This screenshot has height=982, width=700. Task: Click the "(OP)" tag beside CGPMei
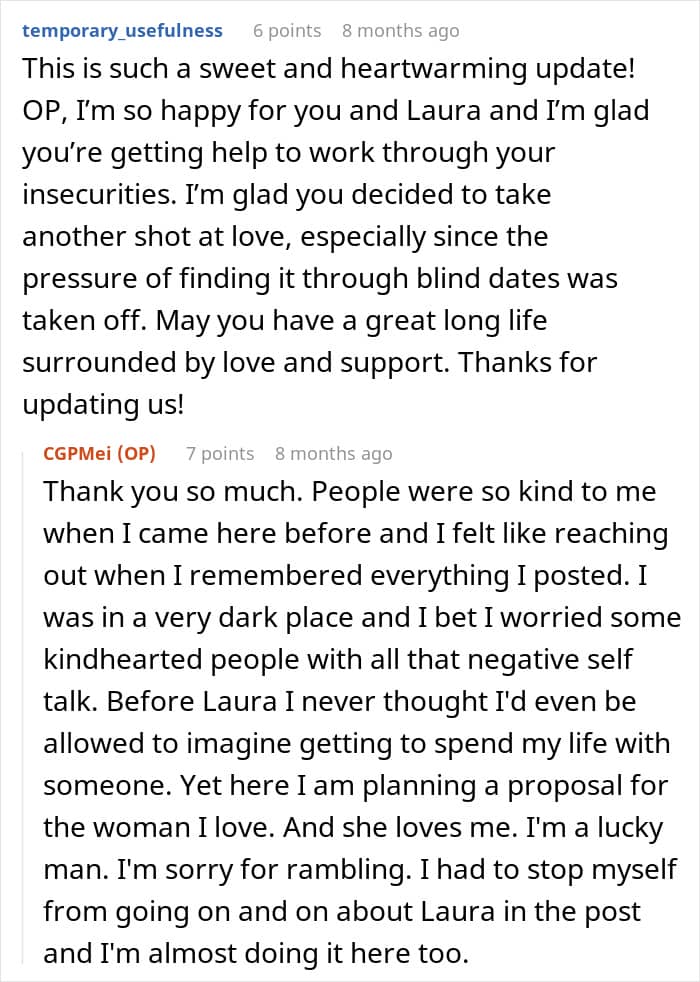pos(136,453)
